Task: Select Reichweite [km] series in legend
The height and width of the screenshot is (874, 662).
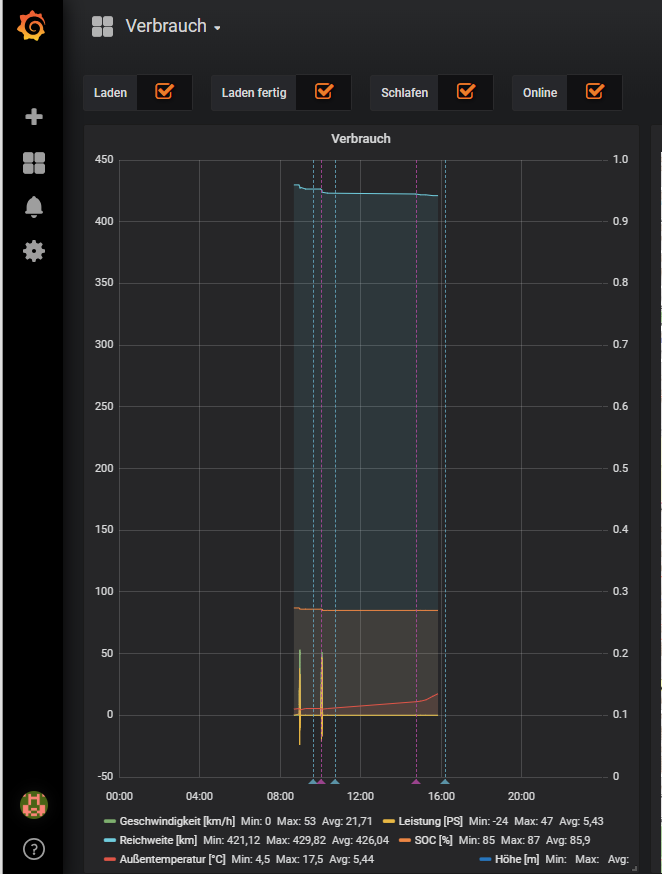Action: click(x=157, y=840)
